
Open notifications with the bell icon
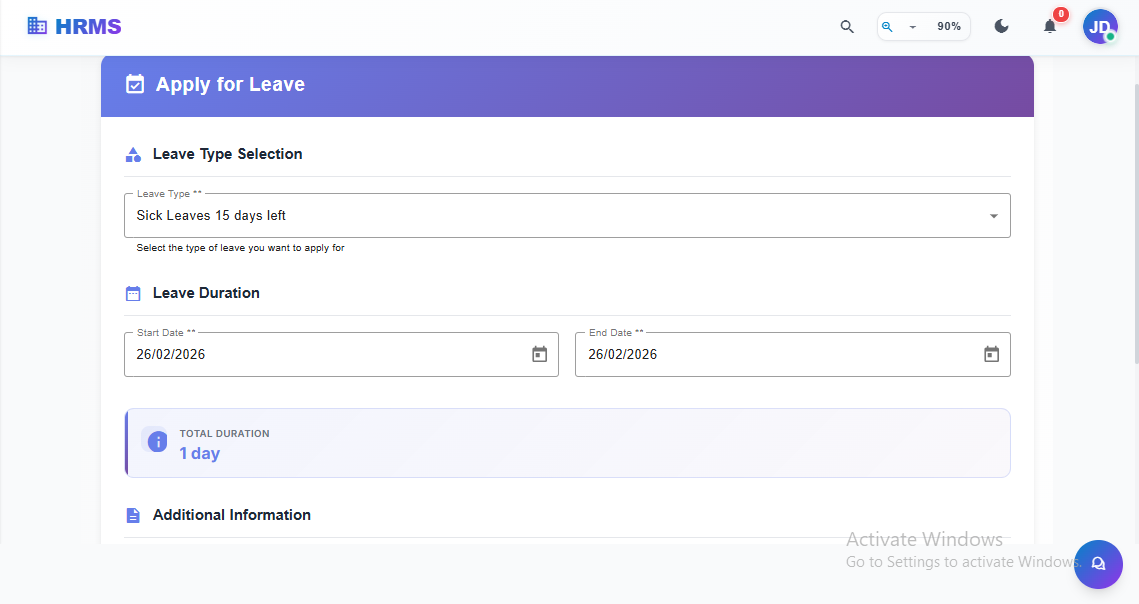1050,27
